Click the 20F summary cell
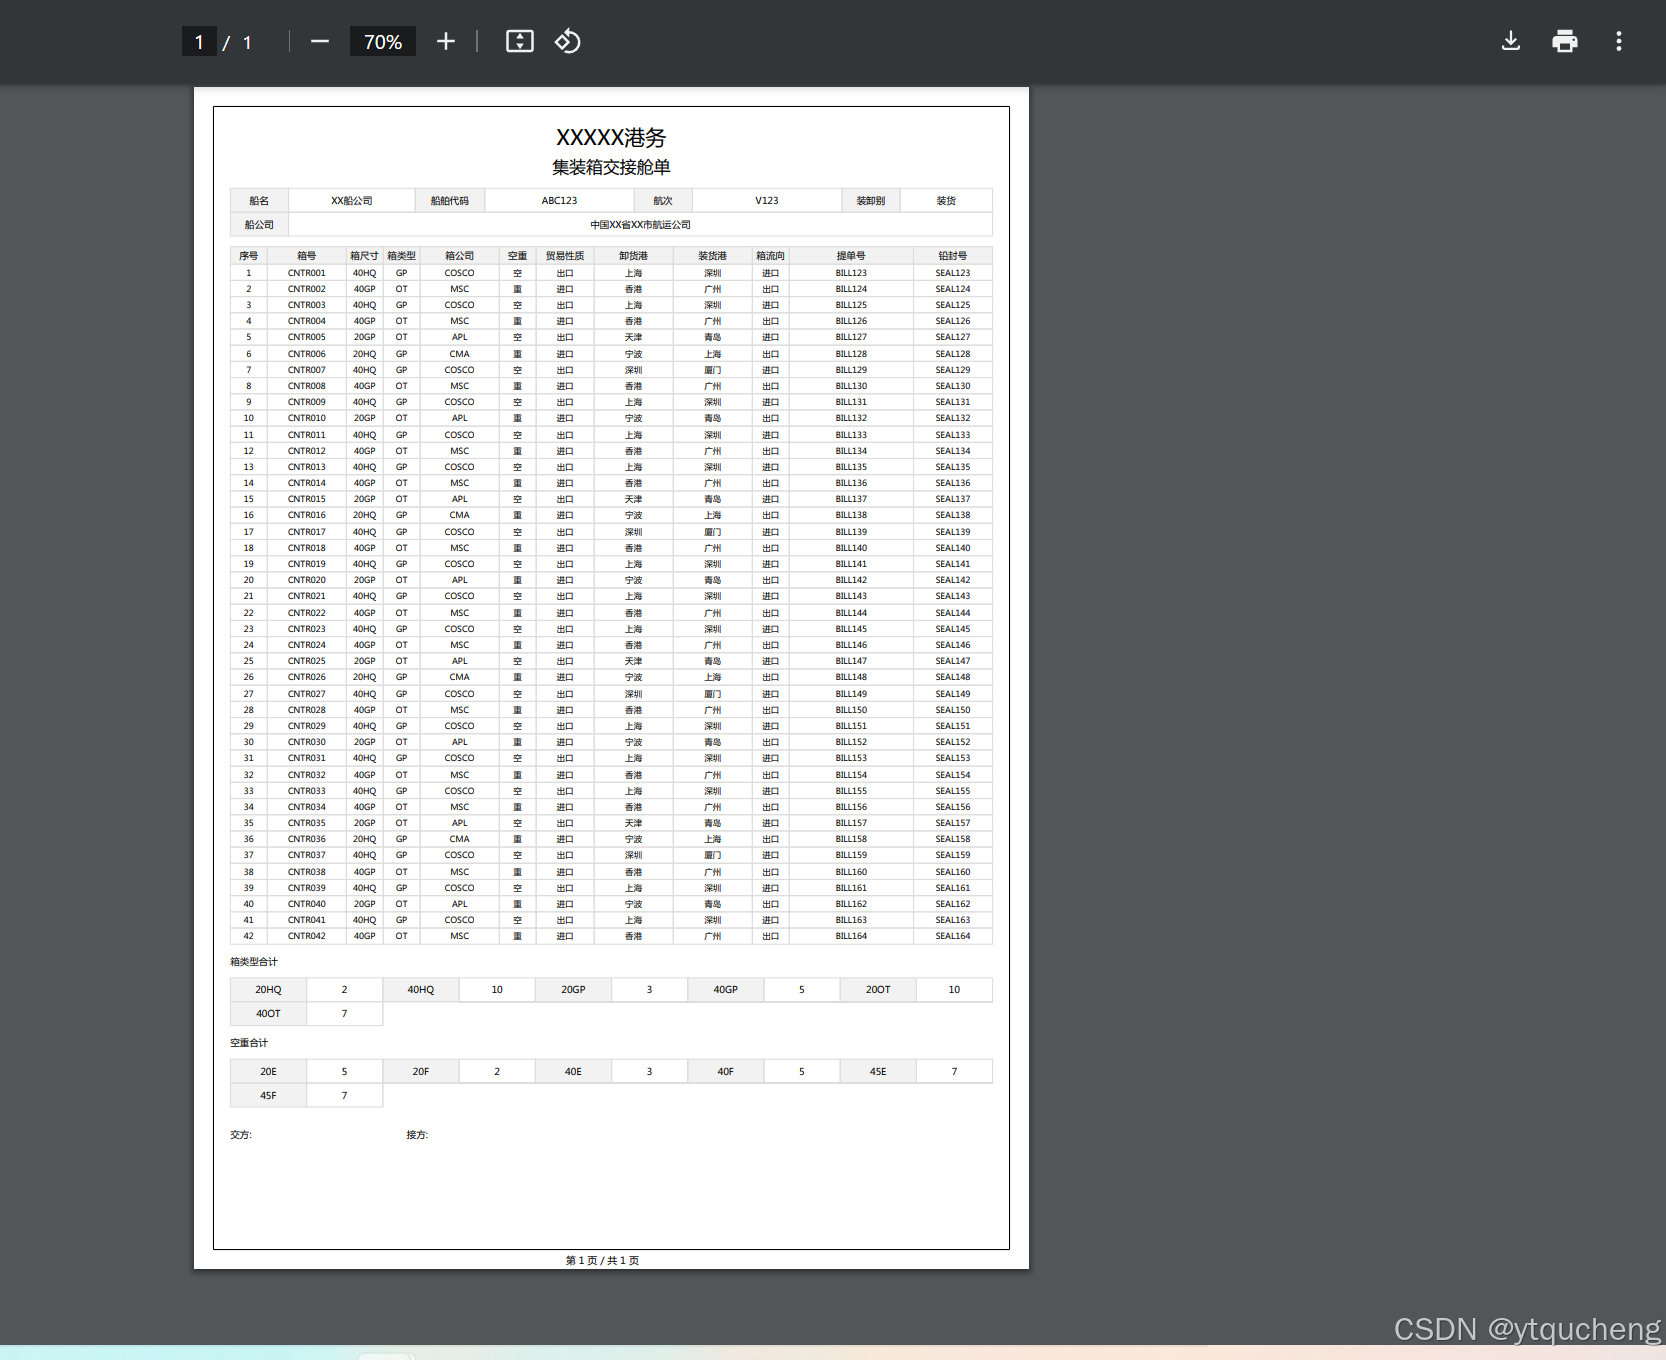 (421, 1072)
